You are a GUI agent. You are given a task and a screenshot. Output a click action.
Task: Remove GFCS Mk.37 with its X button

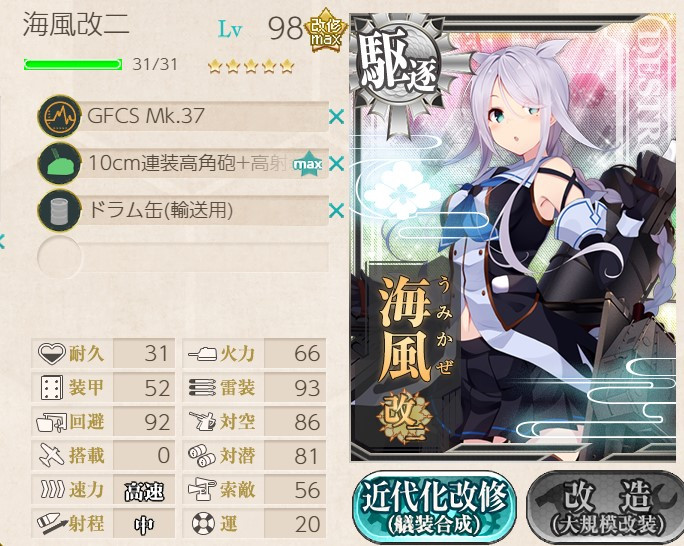click(x=336, y=117)
